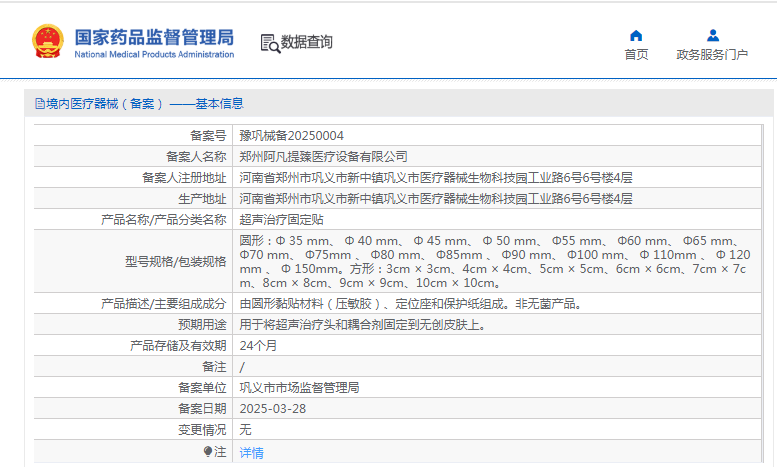The width and height of the screenshot is (777, 467).
Task: Click the lightbulb icon beside 注
Action: pyautogui.click(x=208, y=451)
